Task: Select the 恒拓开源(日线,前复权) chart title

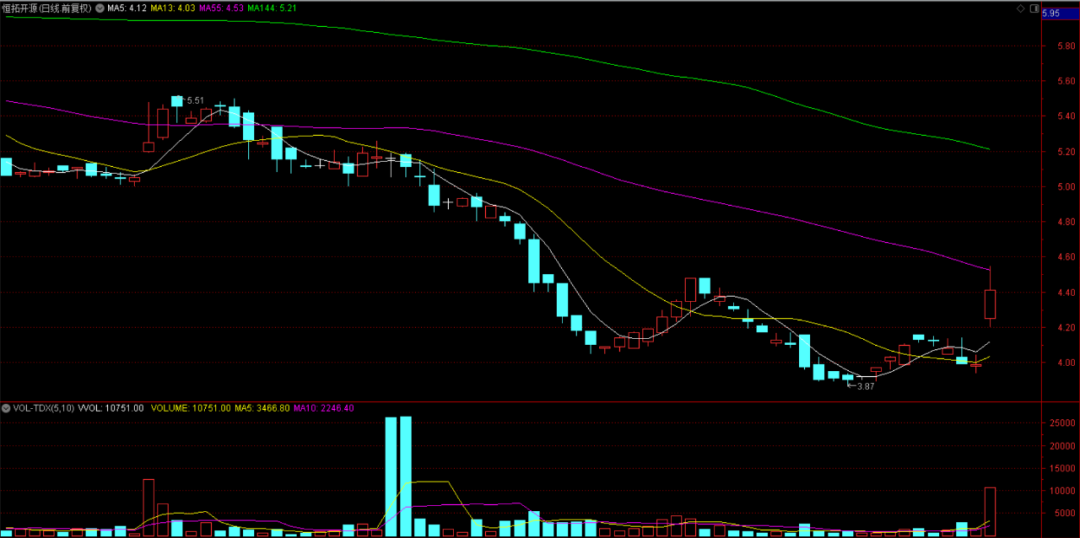Action: point(48,8)
